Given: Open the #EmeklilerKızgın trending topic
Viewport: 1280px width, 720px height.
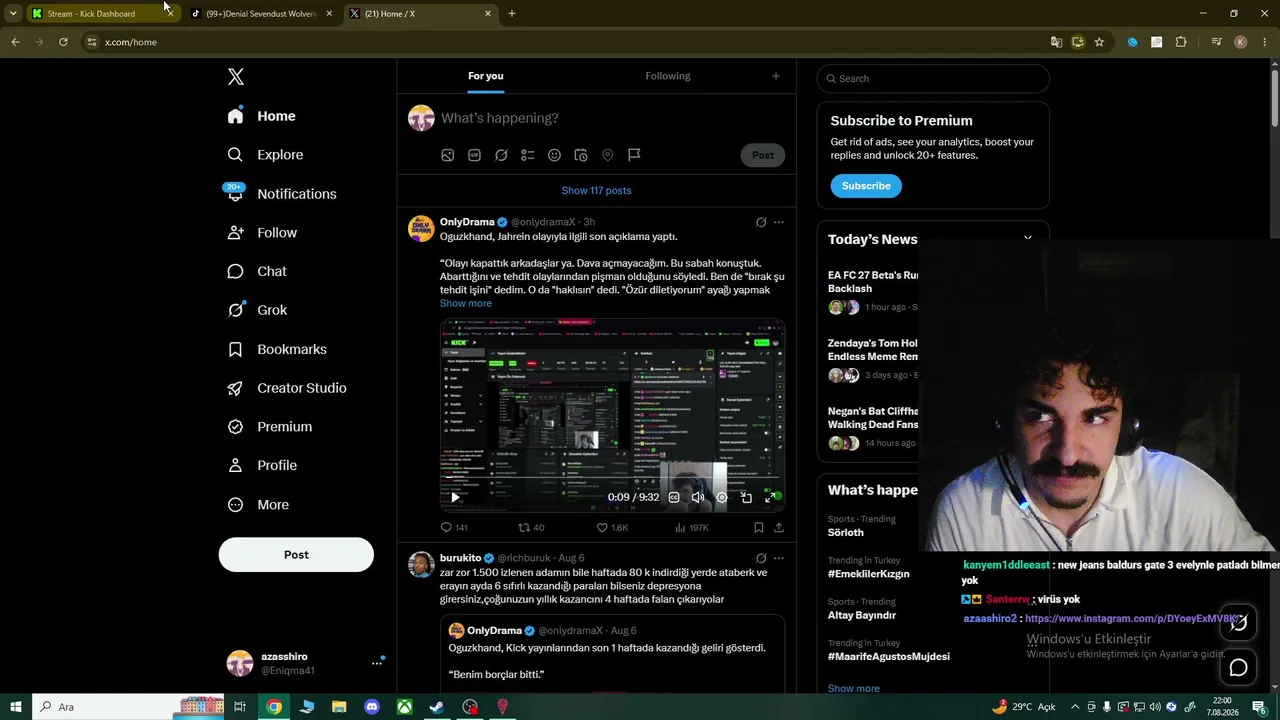Looking at the screenshot, I should [x=868, y=574].
